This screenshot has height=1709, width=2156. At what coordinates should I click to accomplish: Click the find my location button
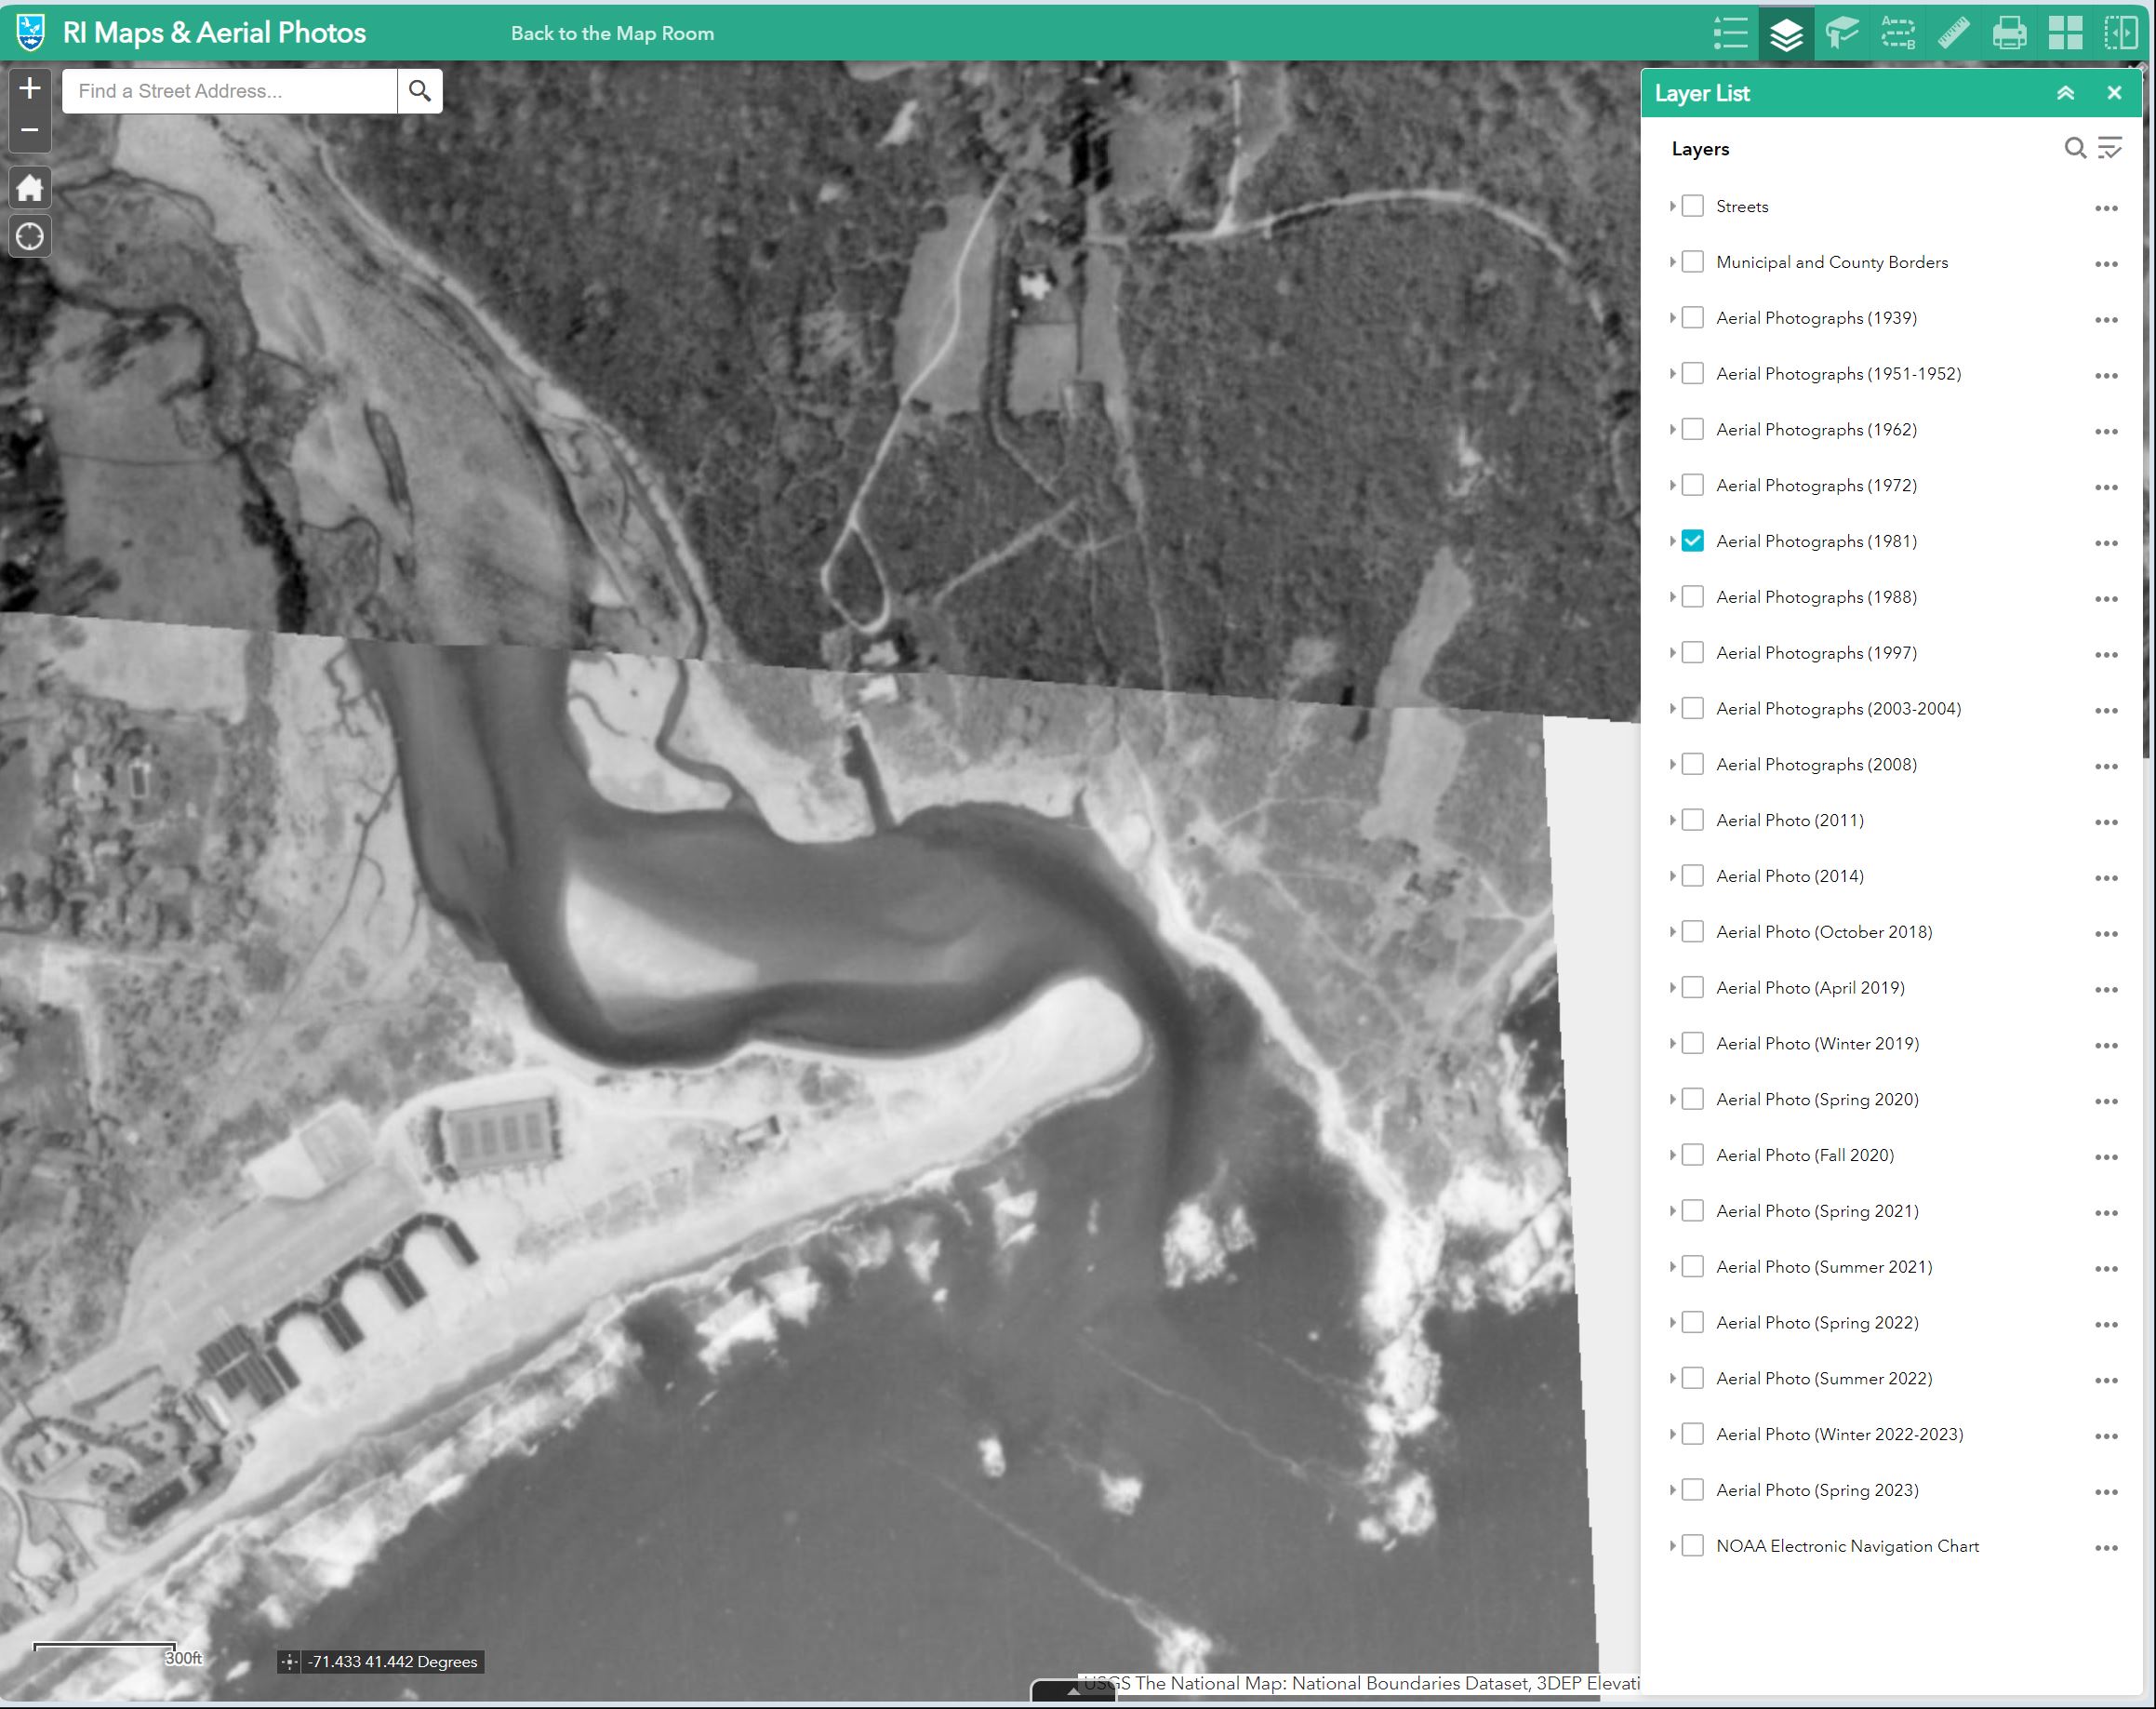pyautogui.click(x=30, y=237)
